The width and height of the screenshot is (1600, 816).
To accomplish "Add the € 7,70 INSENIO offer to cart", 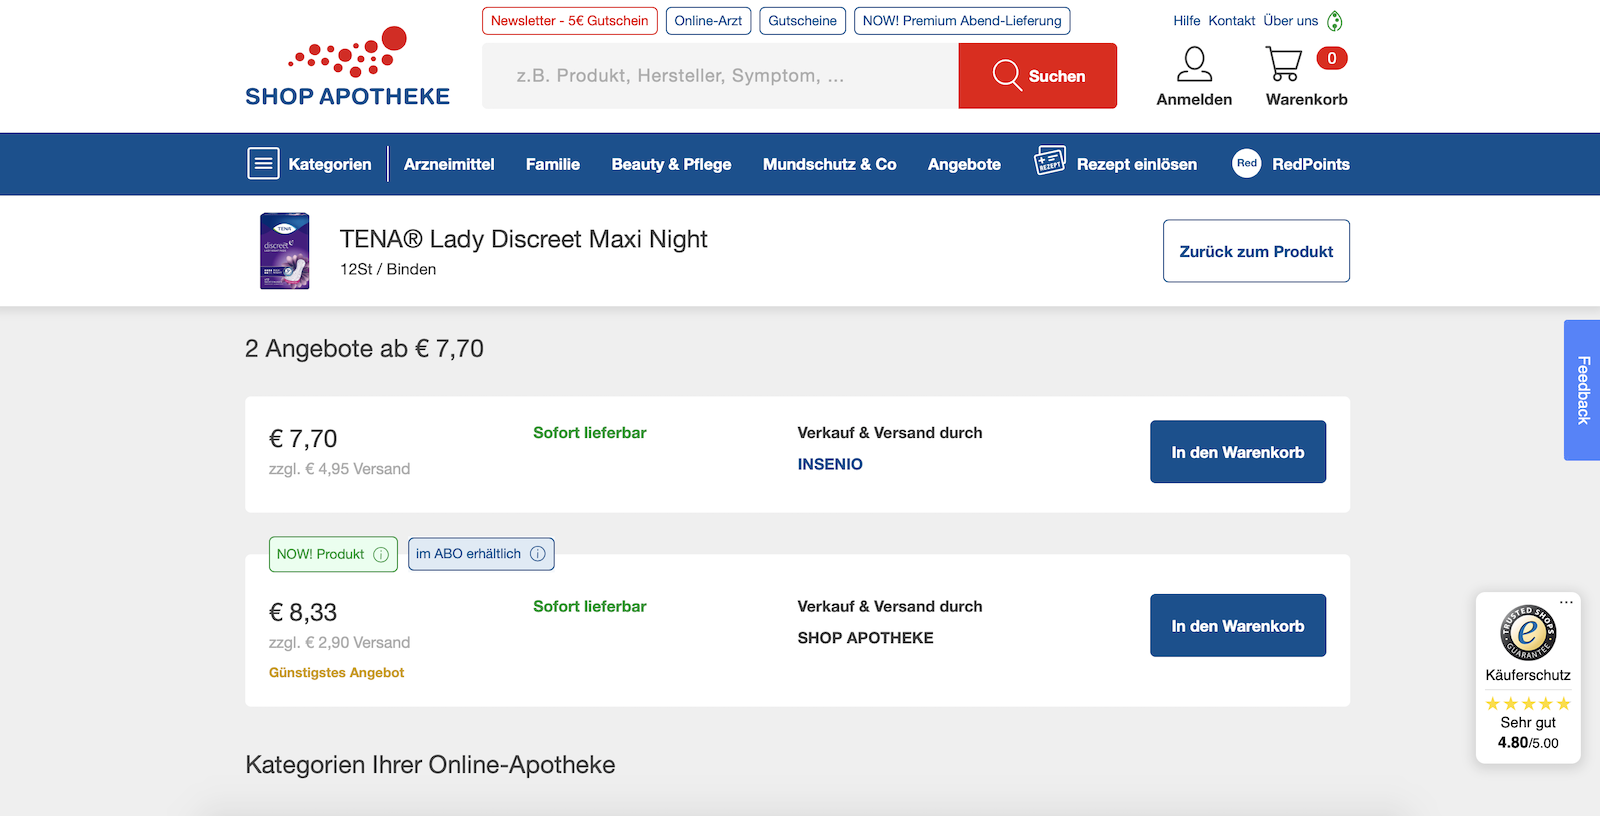I will click(1237, 452).
